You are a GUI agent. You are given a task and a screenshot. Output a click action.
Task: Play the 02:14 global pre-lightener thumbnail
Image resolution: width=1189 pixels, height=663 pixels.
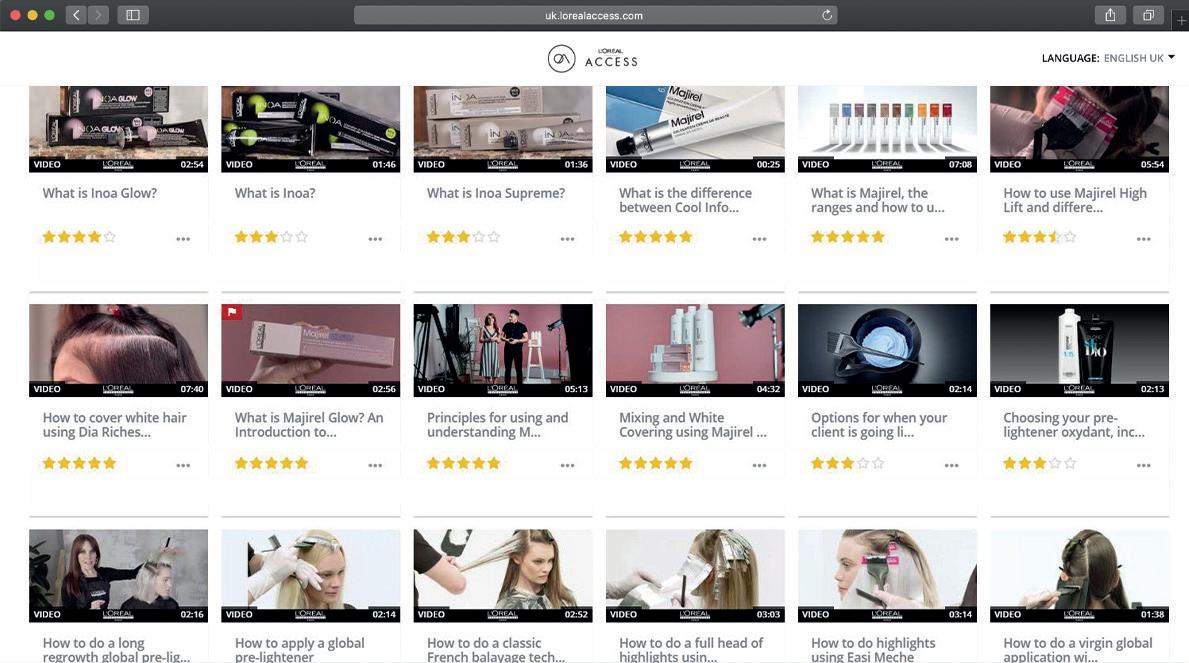tap(310, 576)
